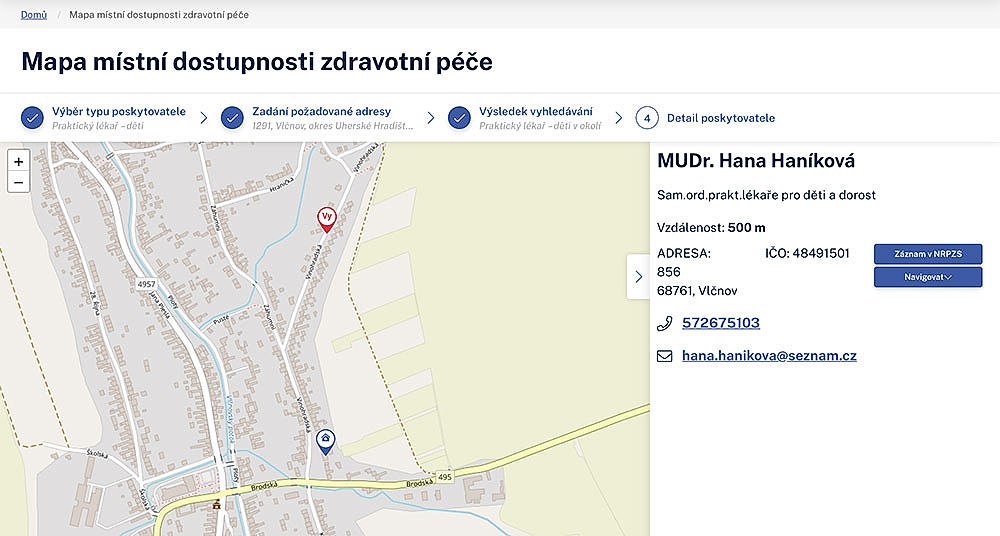Click the Školská street label on map
The height and width of the screenshot is (536, 1000).
tap(98, 455)
